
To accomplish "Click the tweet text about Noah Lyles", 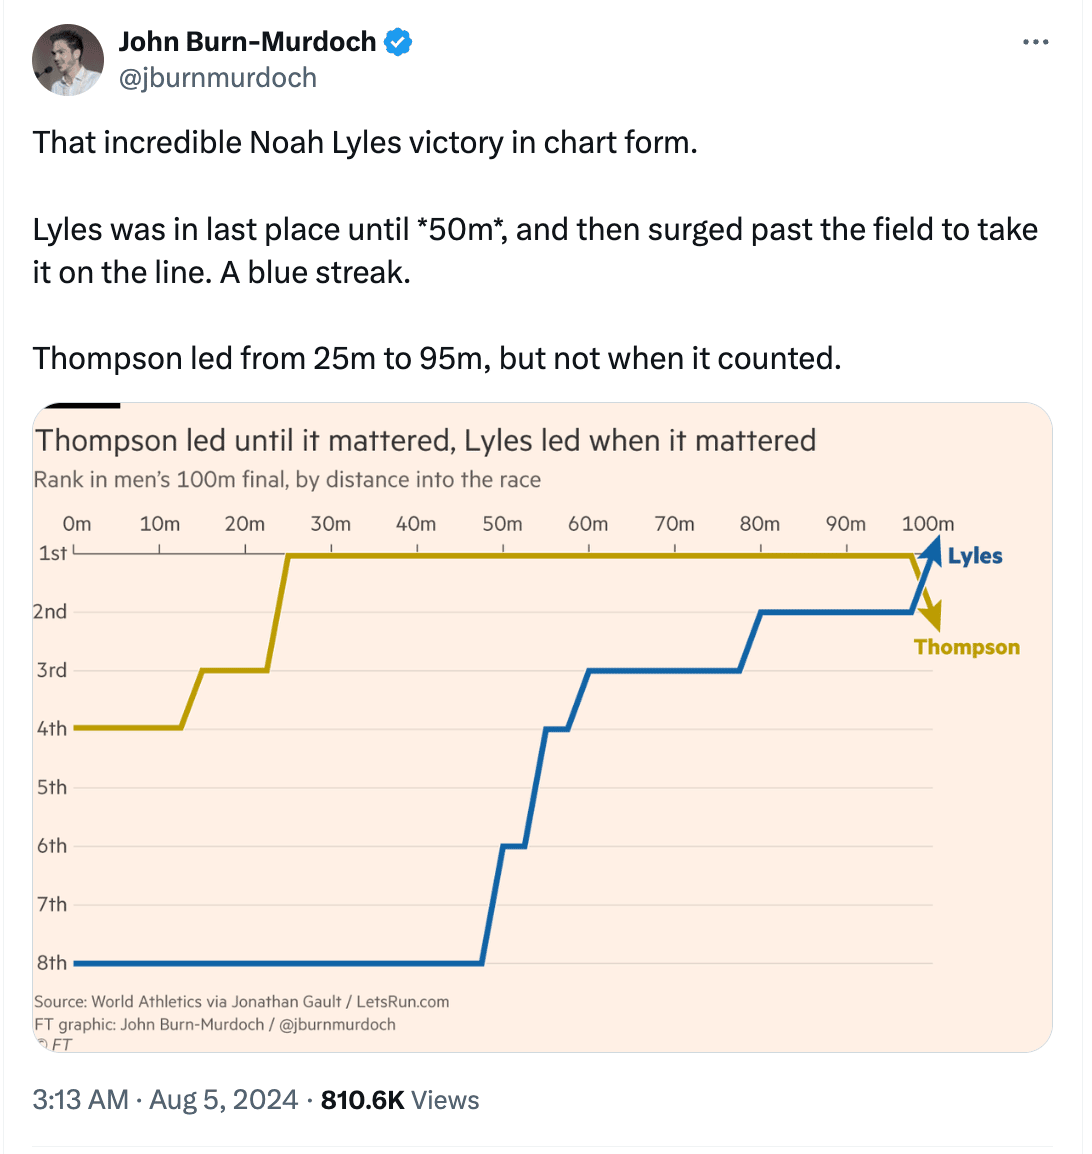I will pos(364,142).
